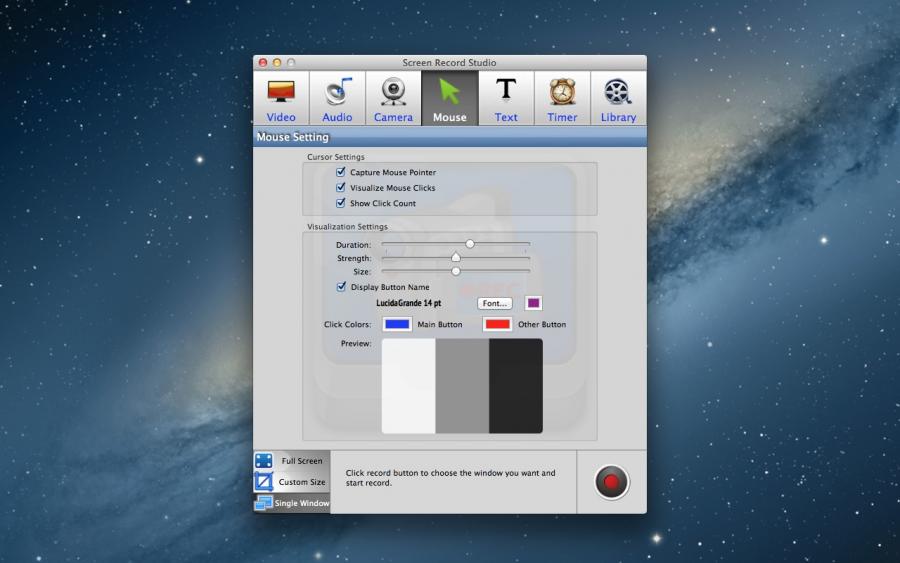Change the red Other Button click color
This screenshot has width=900, height=563.
[497, 324]
